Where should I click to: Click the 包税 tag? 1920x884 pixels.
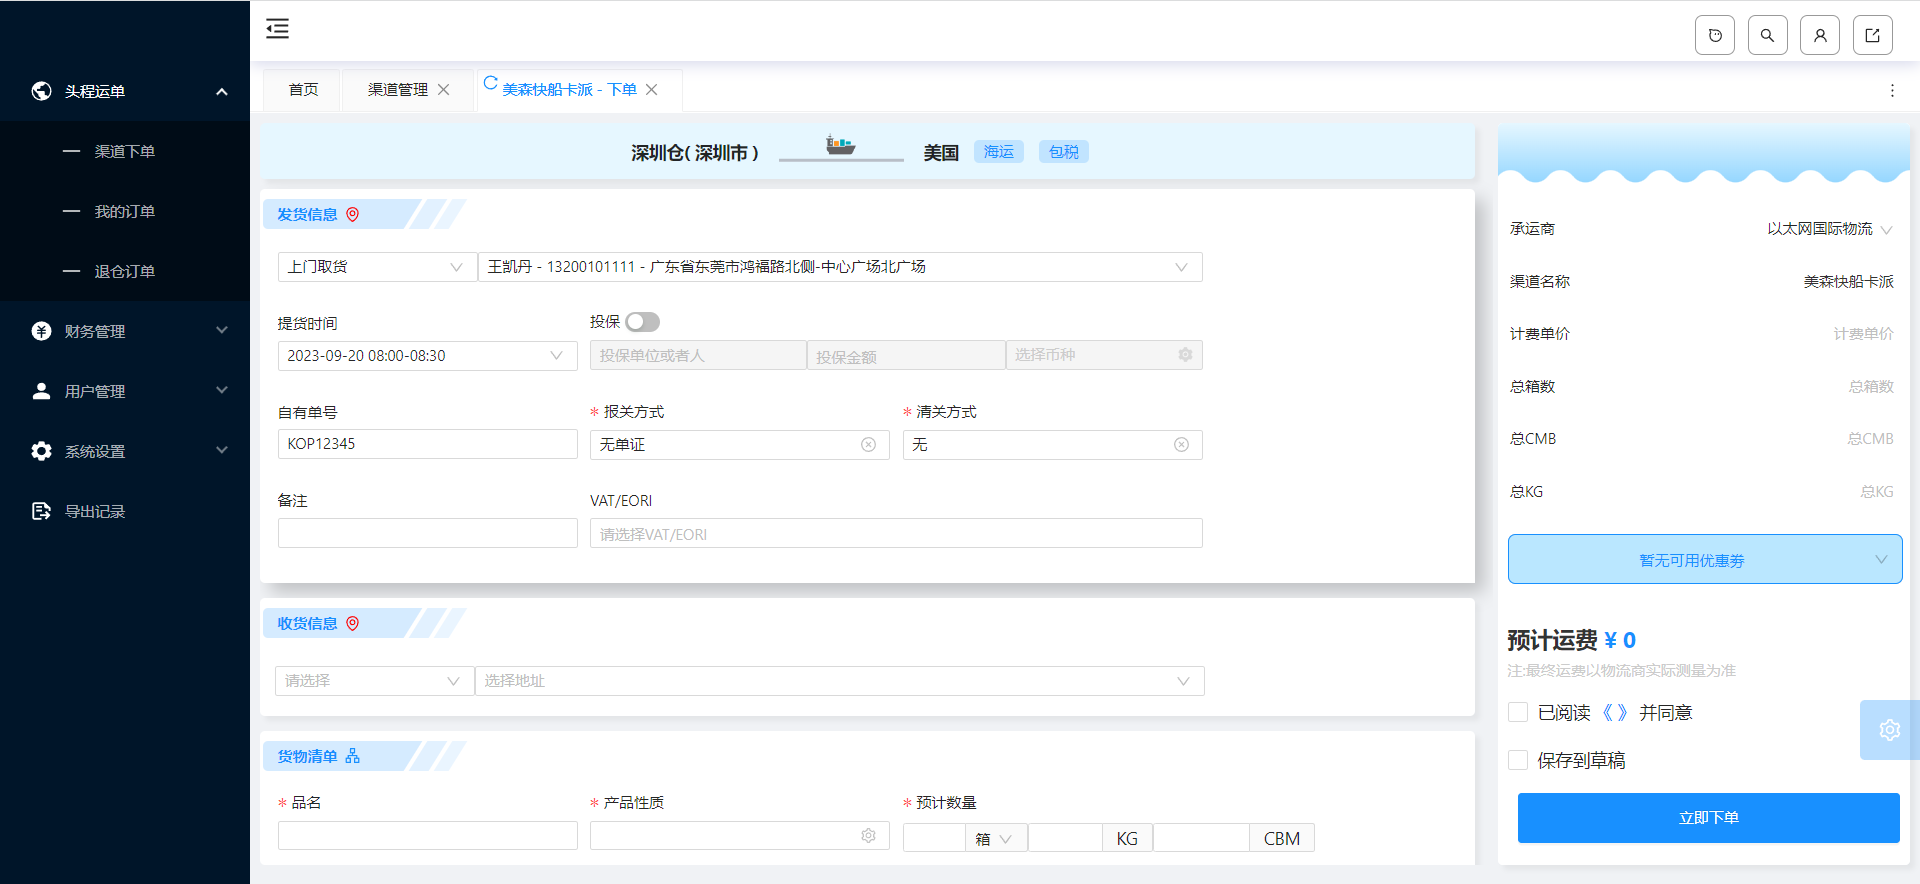1064,152
